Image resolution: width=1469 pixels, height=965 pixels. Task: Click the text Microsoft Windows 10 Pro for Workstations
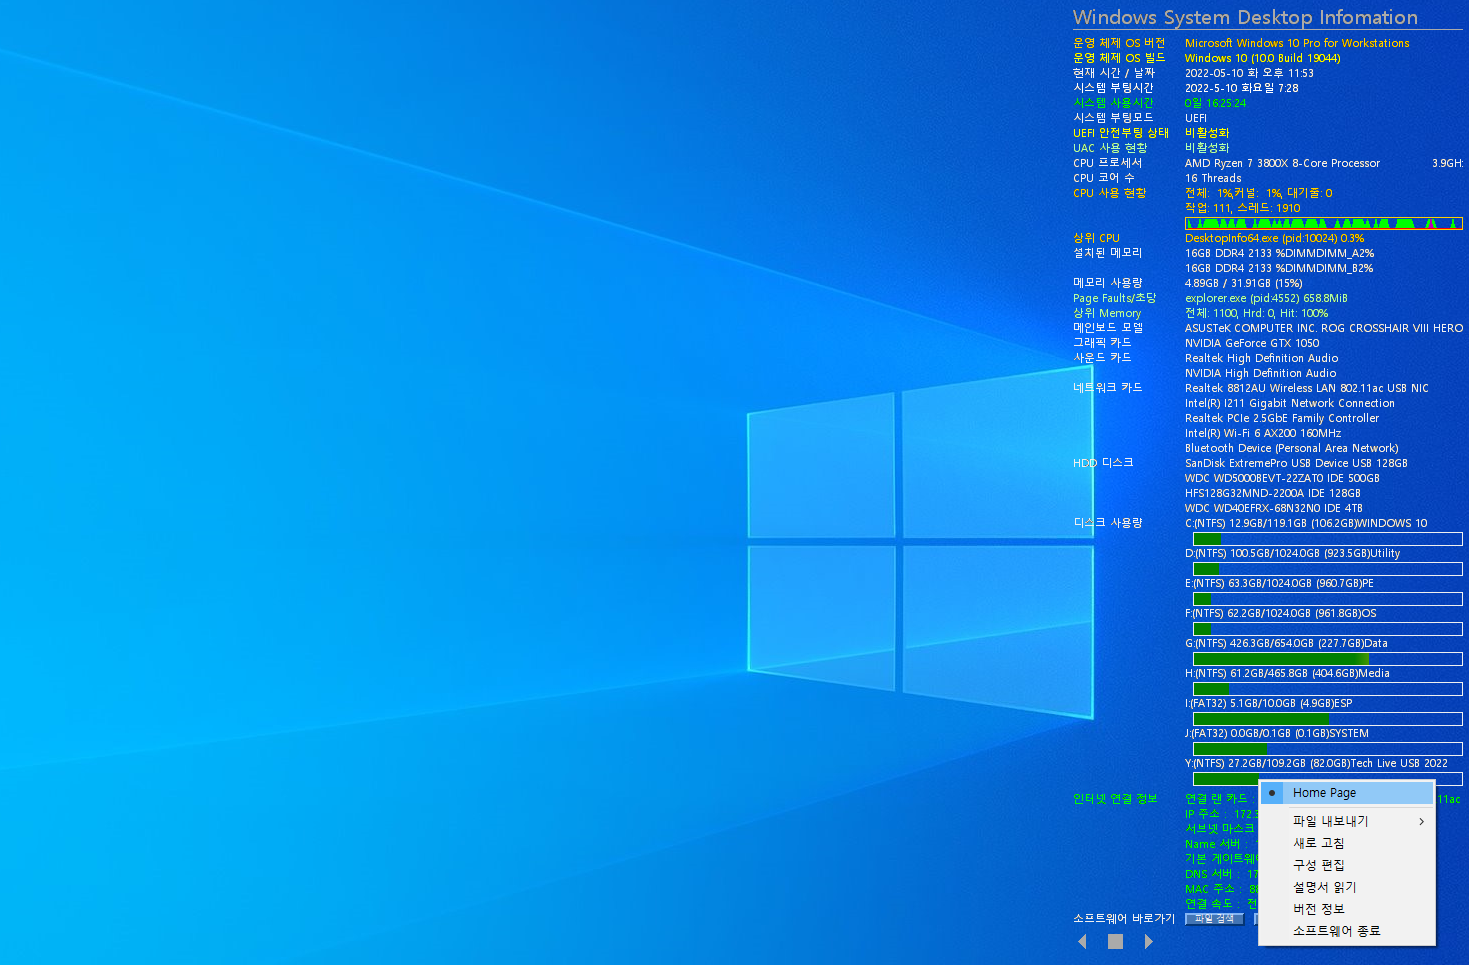pyautogui.click(x=1297, y=43)
